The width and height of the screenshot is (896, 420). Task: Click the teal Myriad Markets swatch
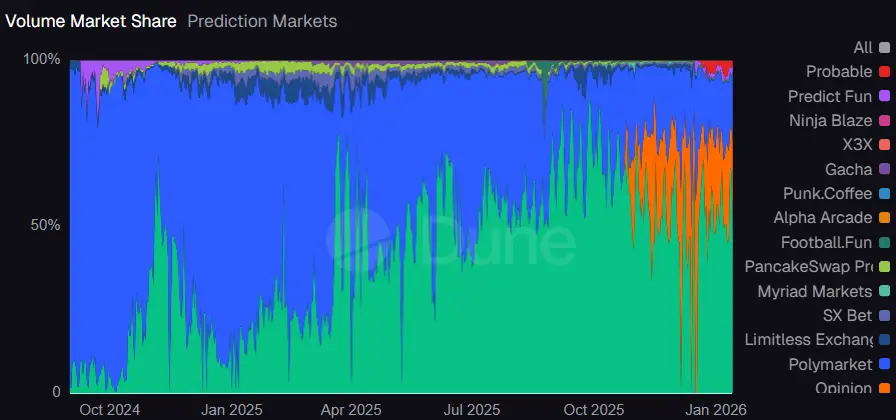pos(885,291)
